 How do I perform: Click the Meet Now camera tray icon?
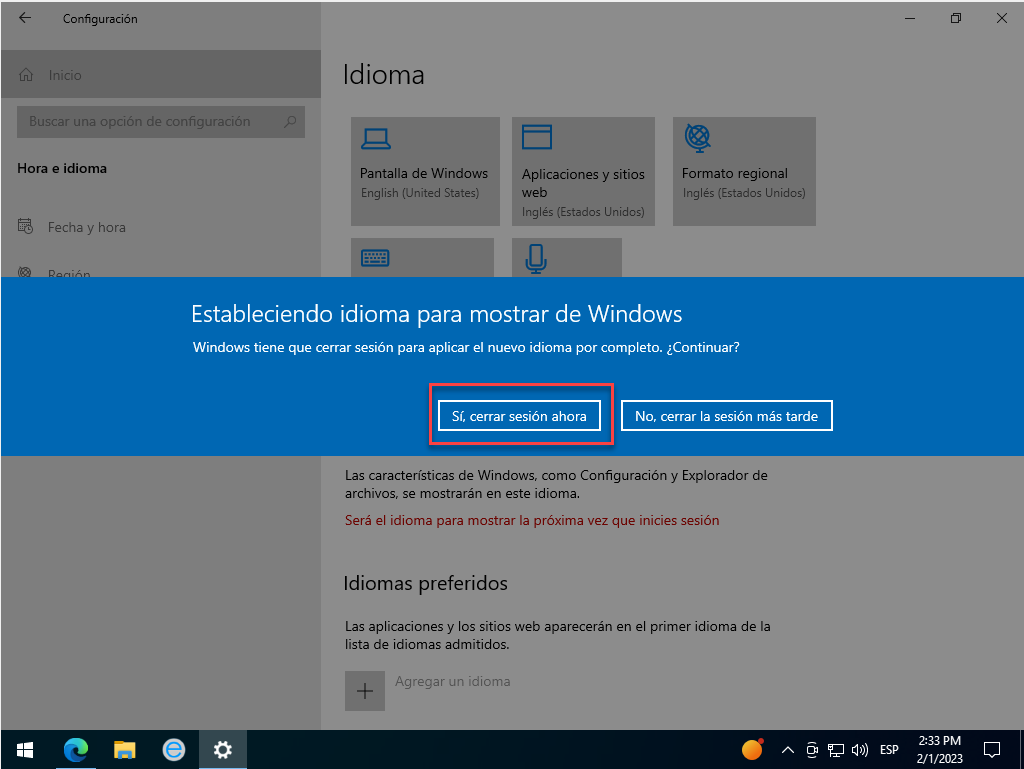[812, 750]
